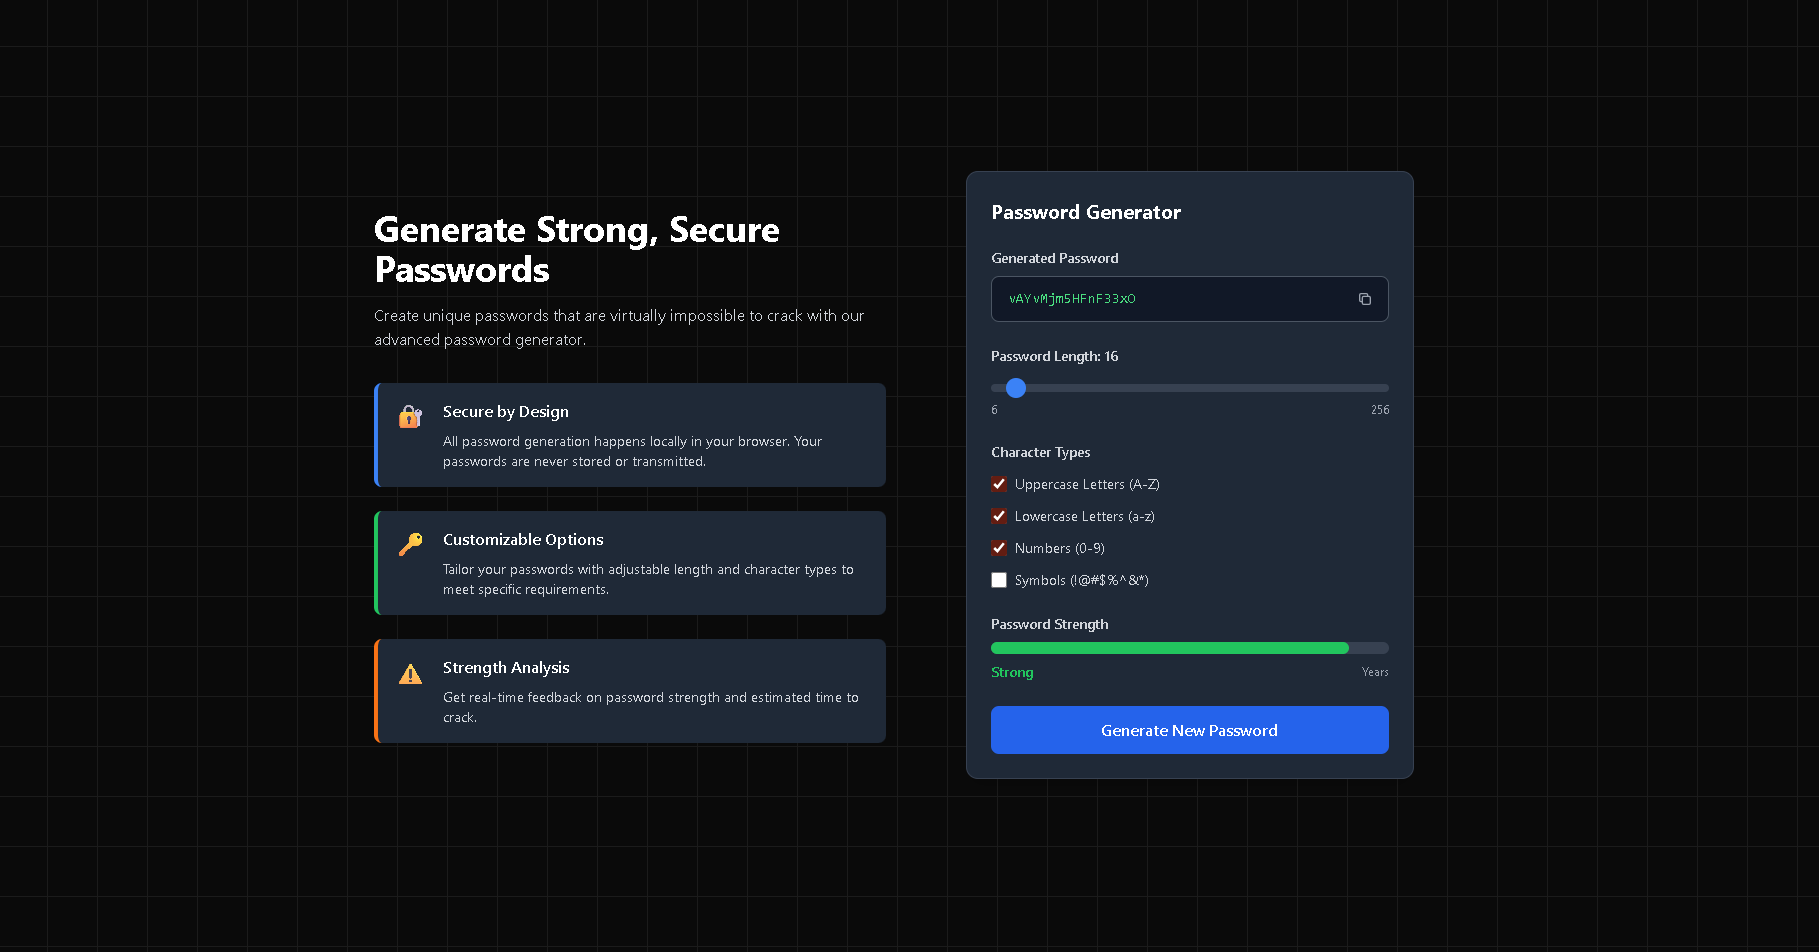The width and height of the screenshot is (1819, 952).
Task: Click the Password Generator heading
Action: tap(1086, 212)
